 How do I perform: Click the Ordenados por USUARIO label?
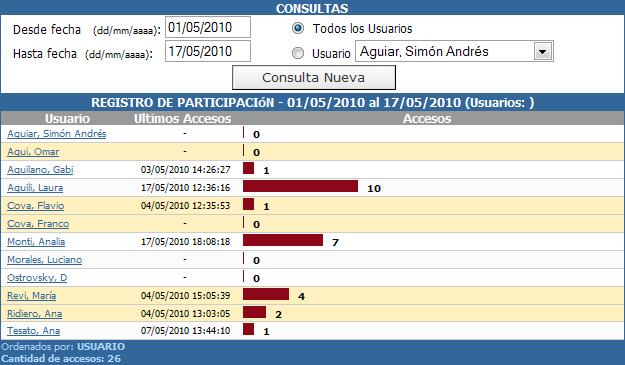[63, 346]
